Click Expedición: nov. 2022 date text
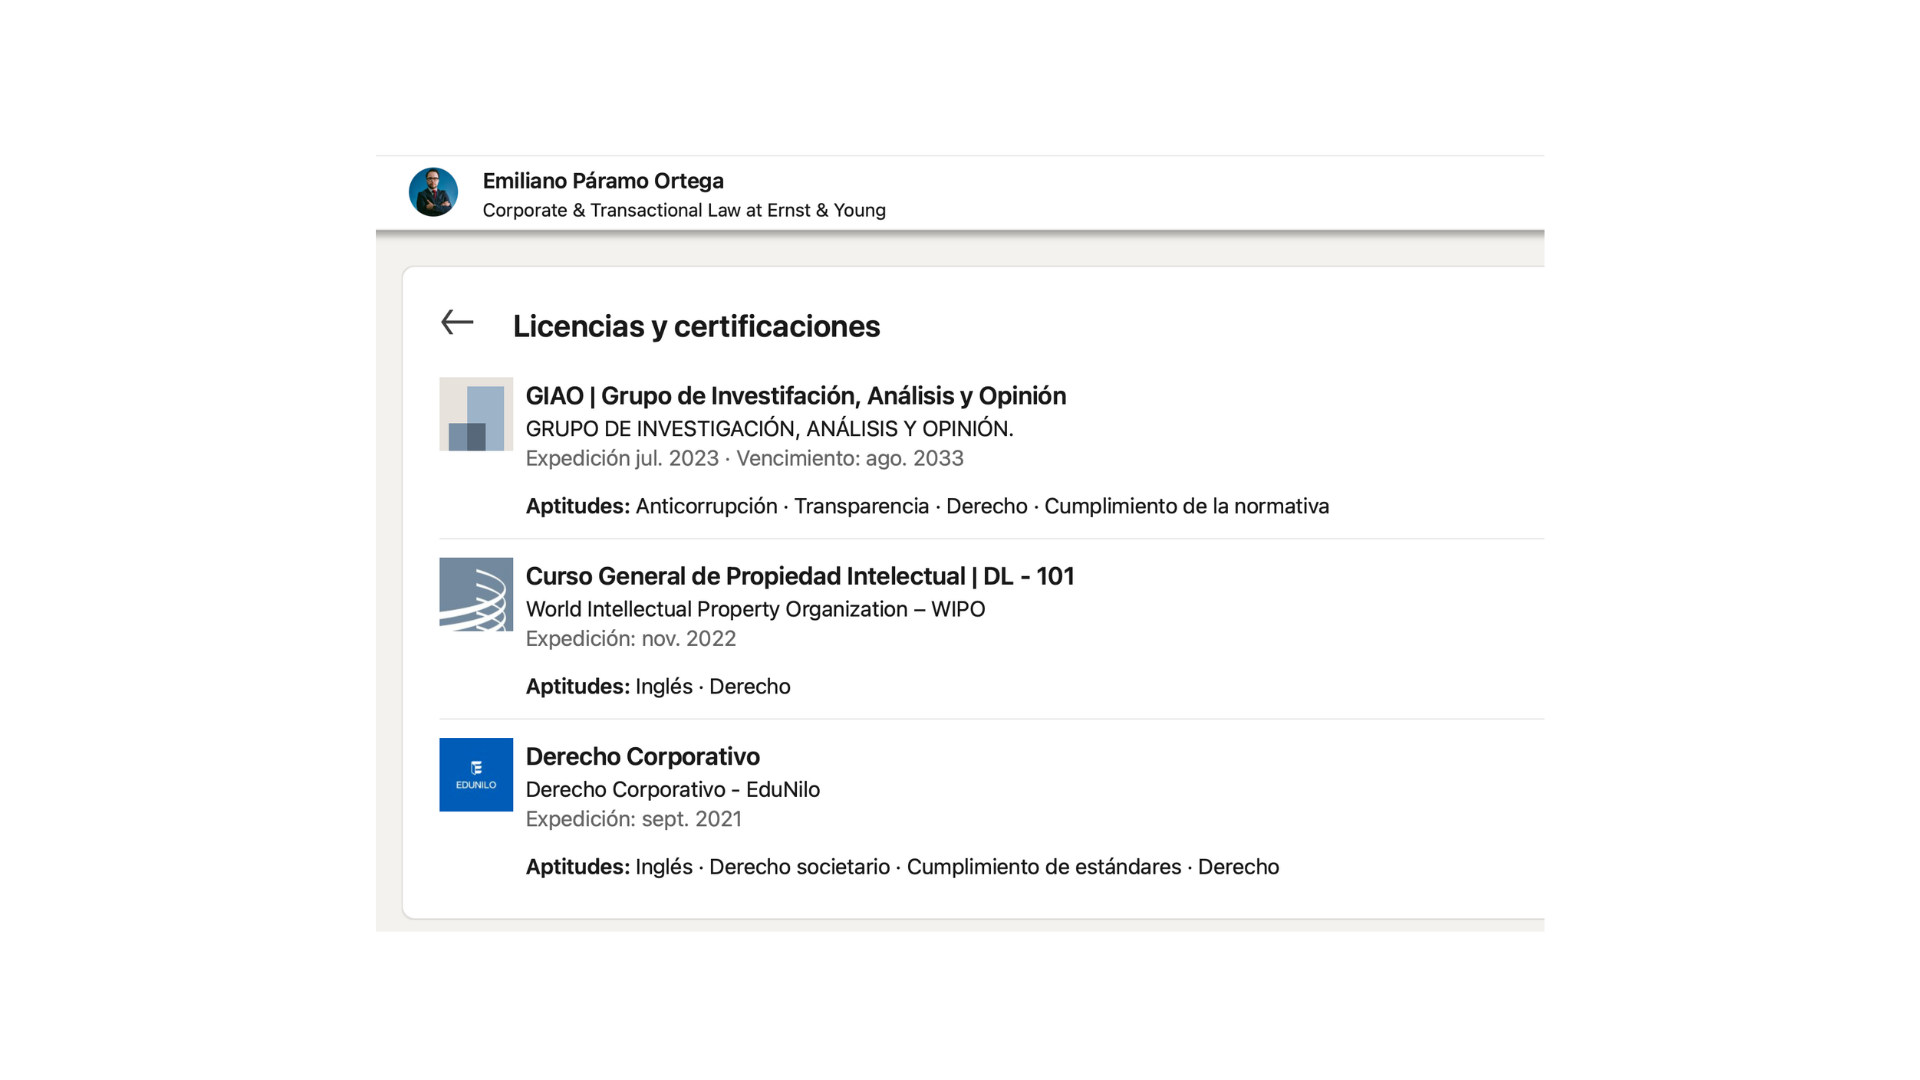This screenshot has width=1920, height=1080. click(x=630, y=639)
